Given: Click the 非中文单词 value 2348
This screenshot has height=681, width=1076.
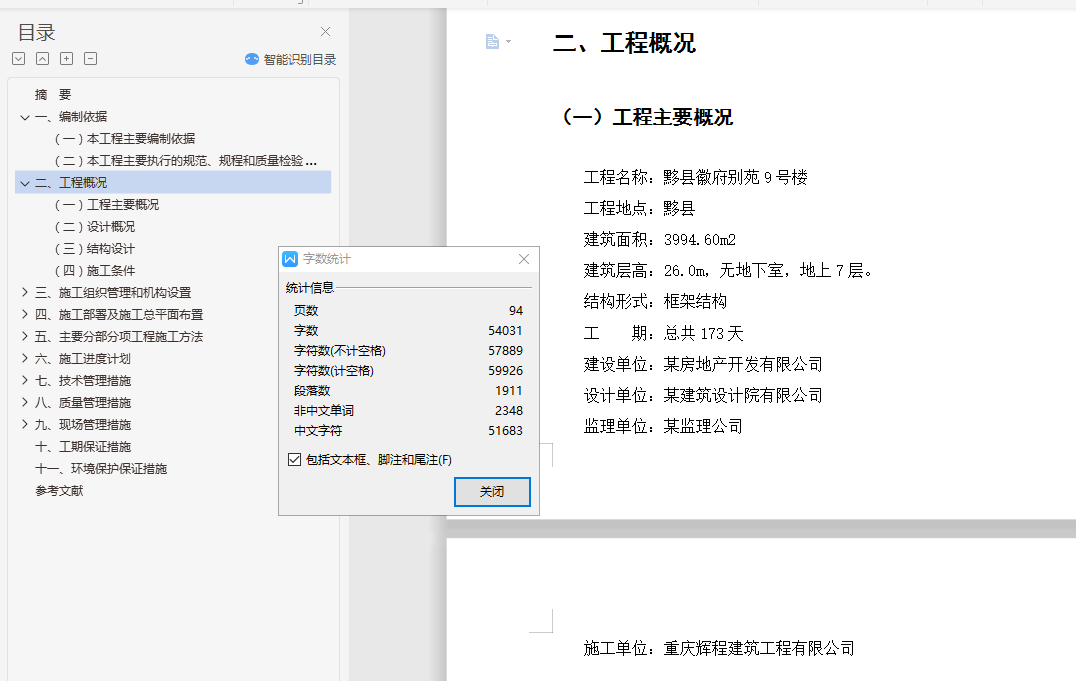Looking at the screenshot, I should [x=508, y=411].
